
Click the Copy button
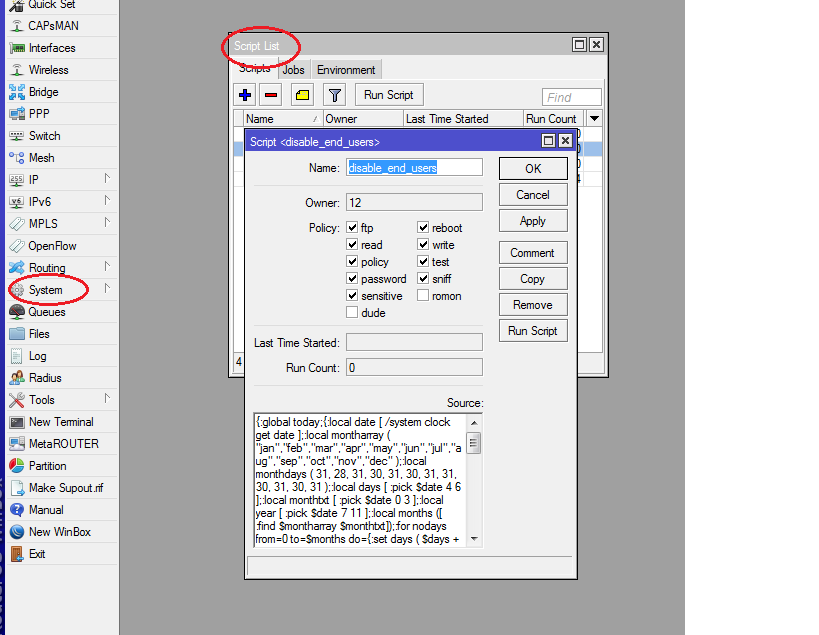click(x=533, y=279)
